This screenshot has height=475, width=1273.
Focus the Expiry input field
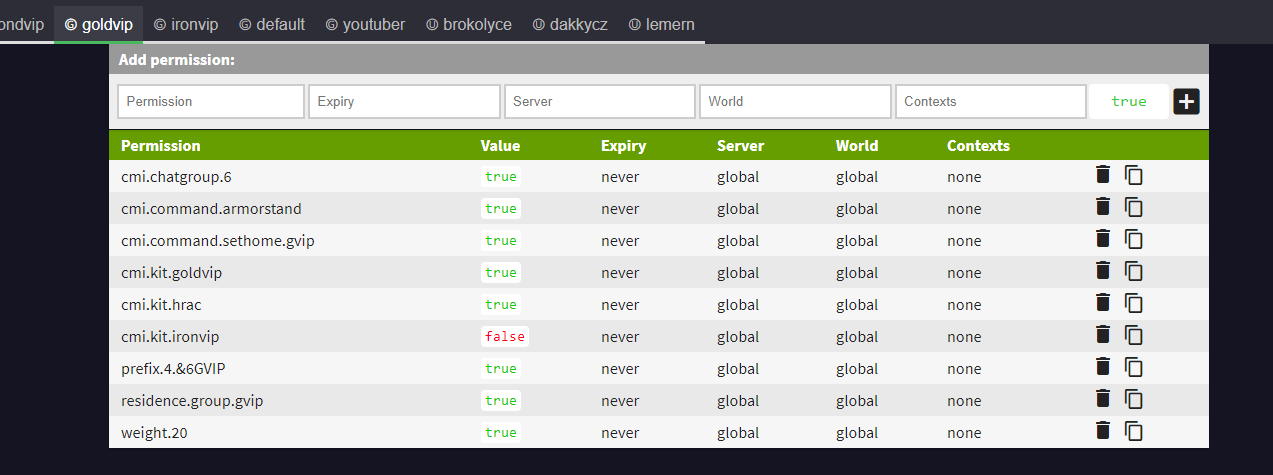[405, 101]
